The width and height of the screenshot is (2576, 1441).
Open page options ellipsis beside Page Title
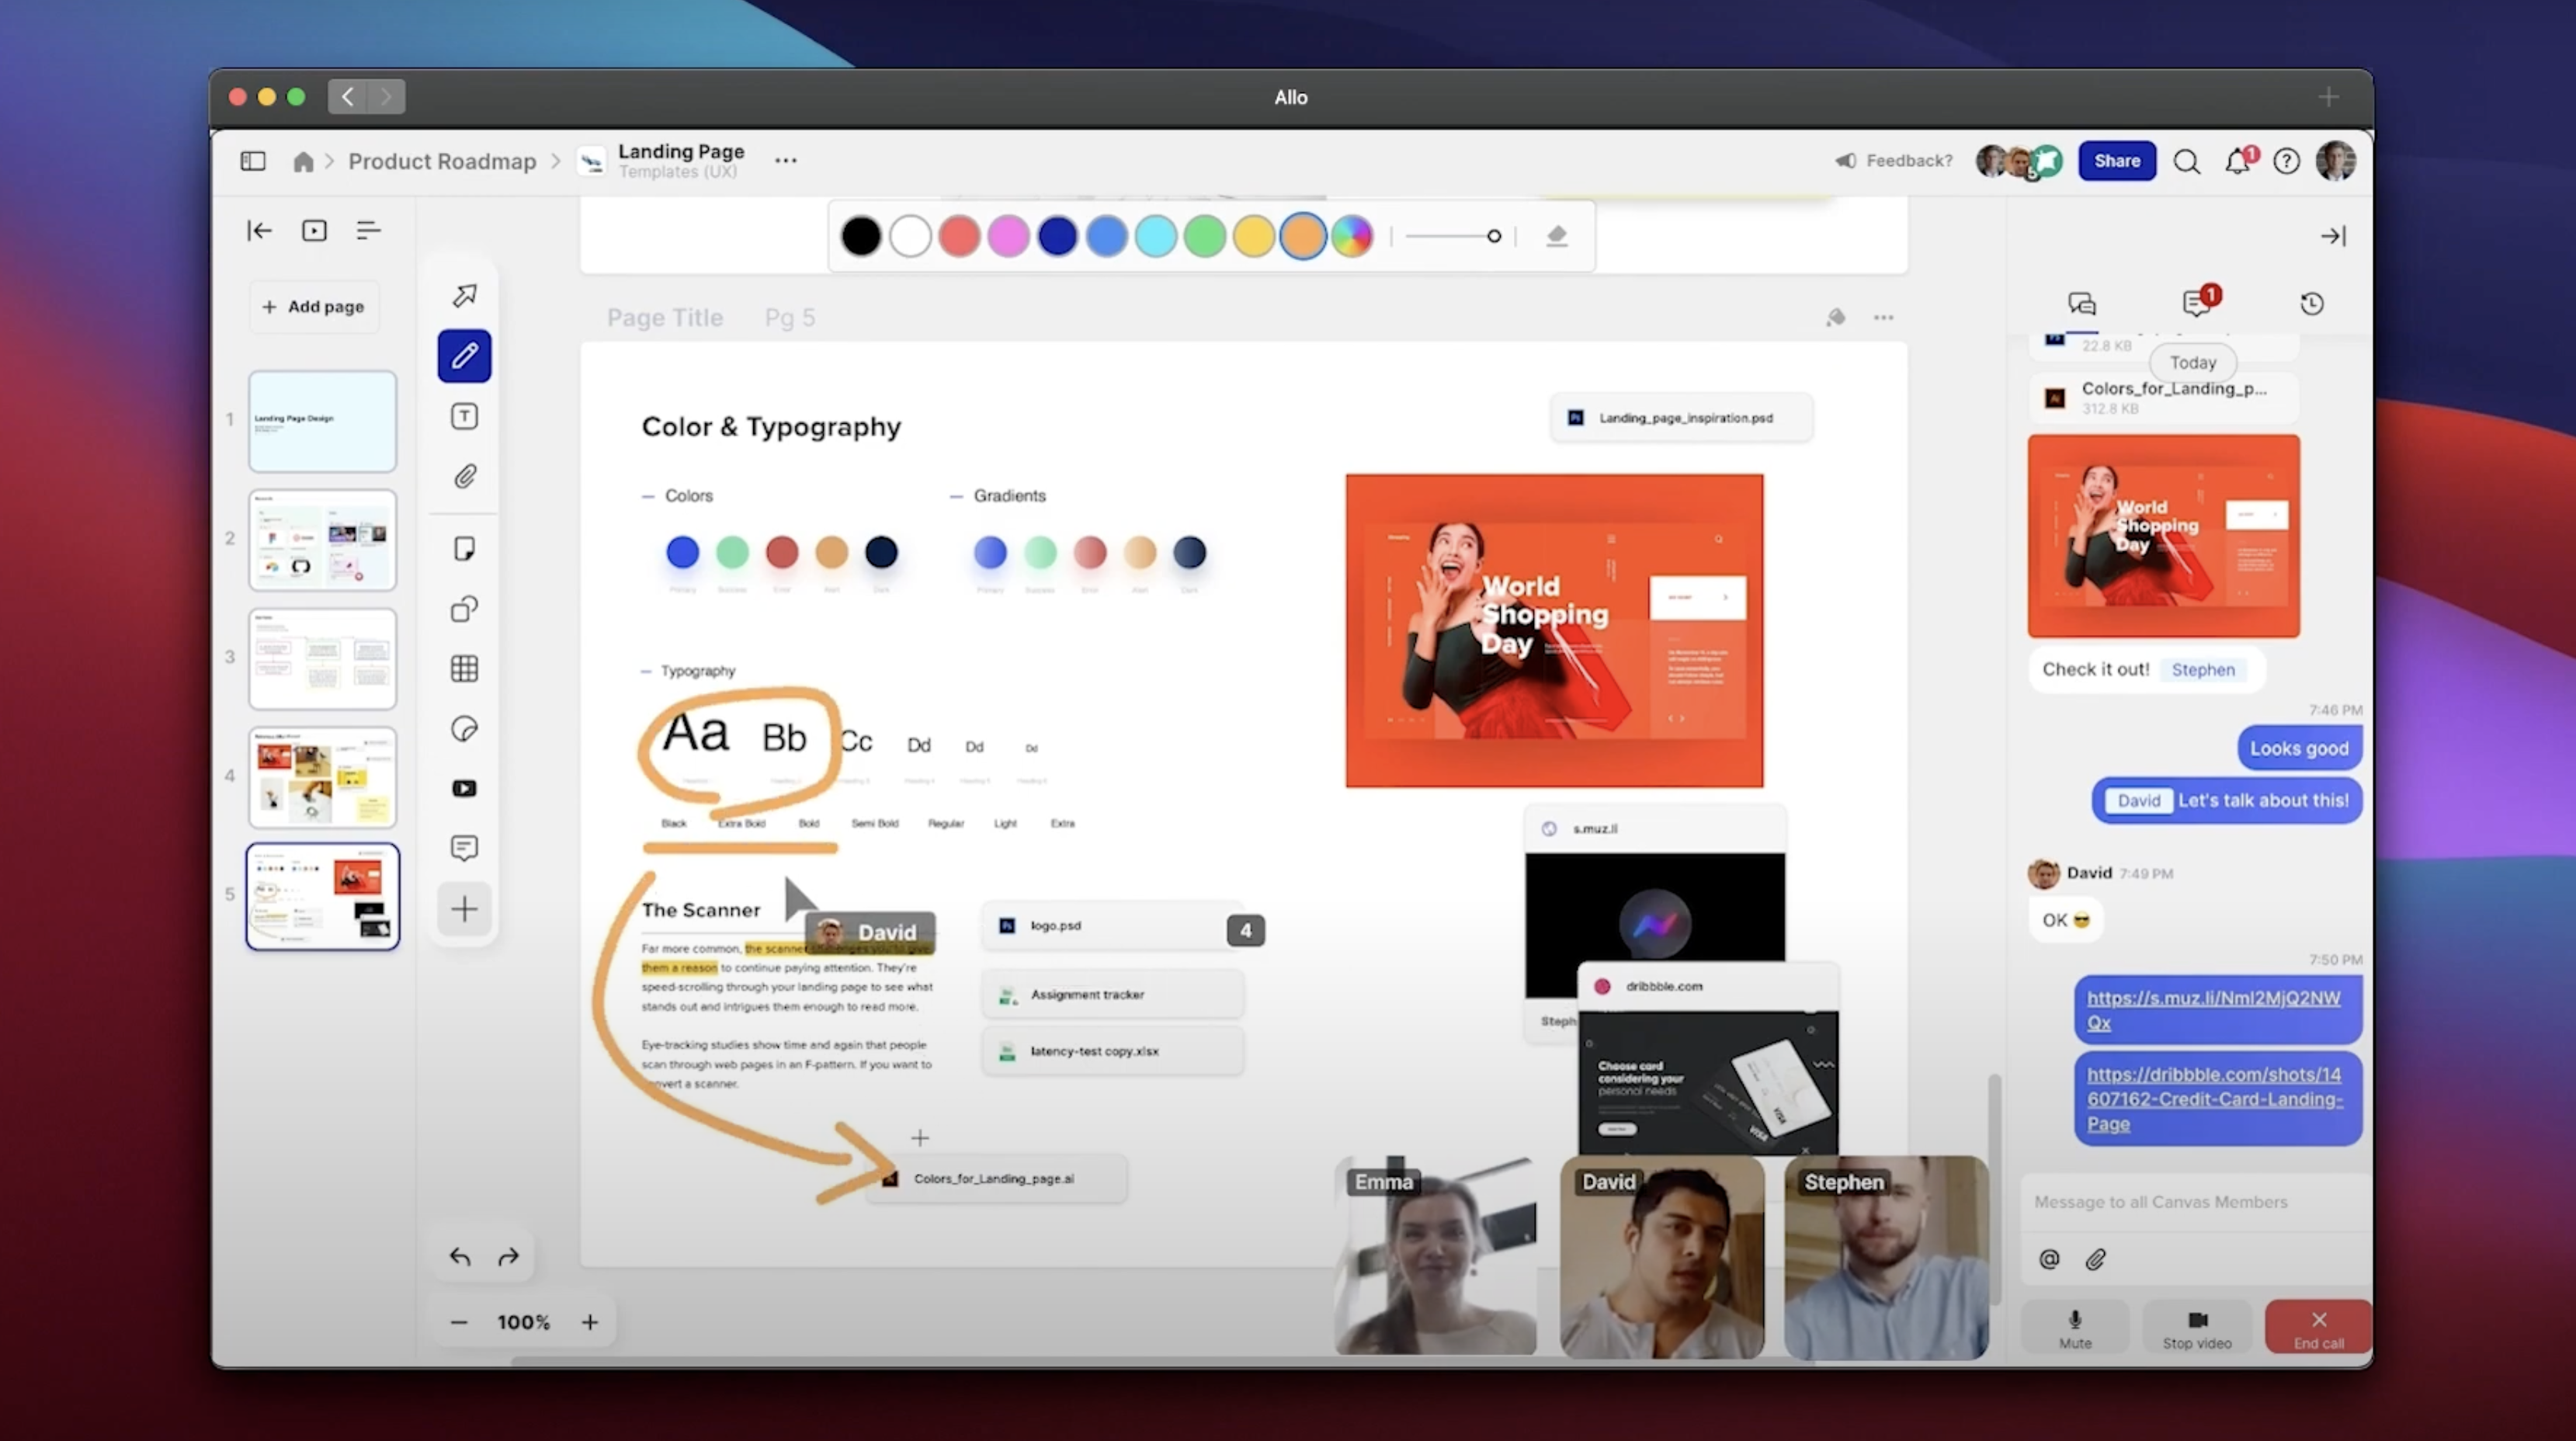pos(1883,318)
